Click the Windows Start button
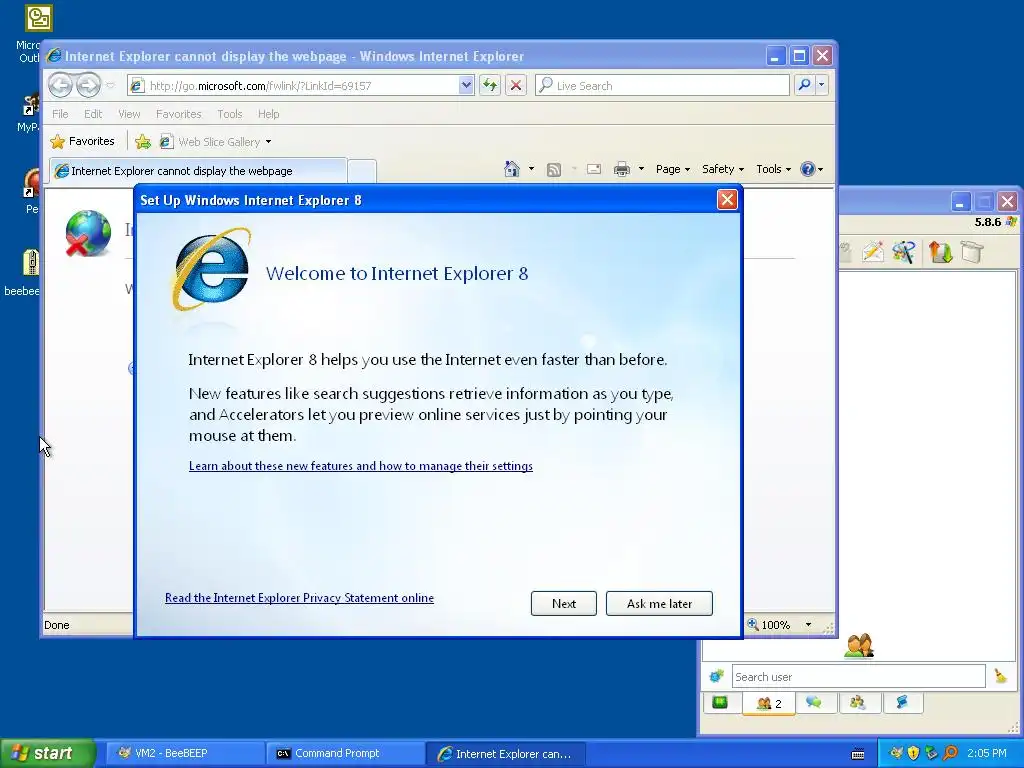Viewport: 1024px width, 768px height. (47, 754)
